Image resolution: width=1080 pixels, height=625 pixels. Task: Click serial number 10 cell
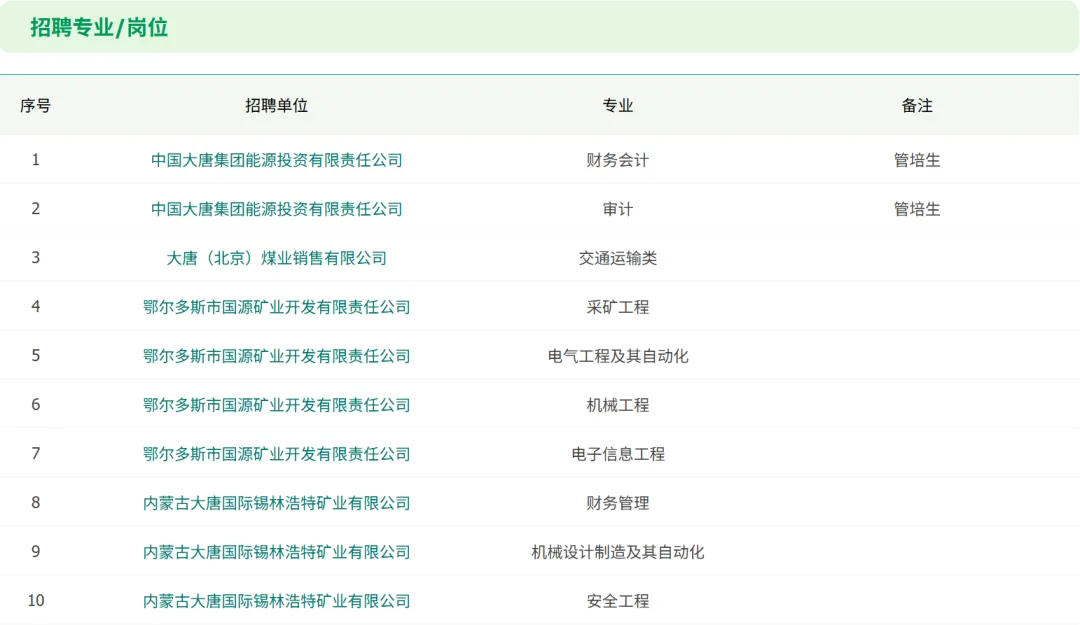point(36,601)
